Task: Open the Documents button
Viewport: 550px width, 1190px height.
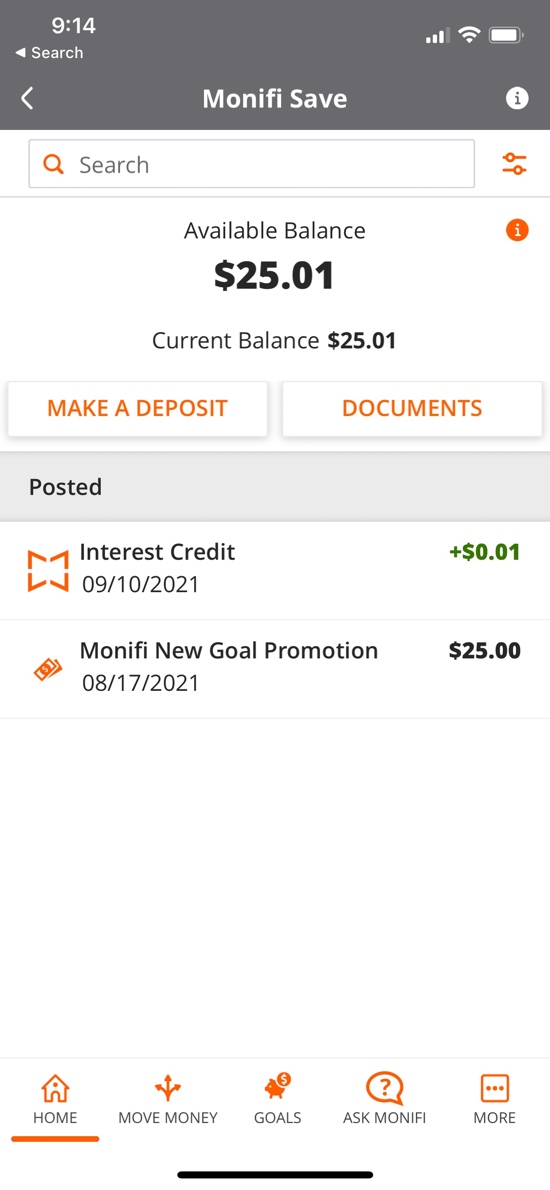Action: (x=412, y=408)
